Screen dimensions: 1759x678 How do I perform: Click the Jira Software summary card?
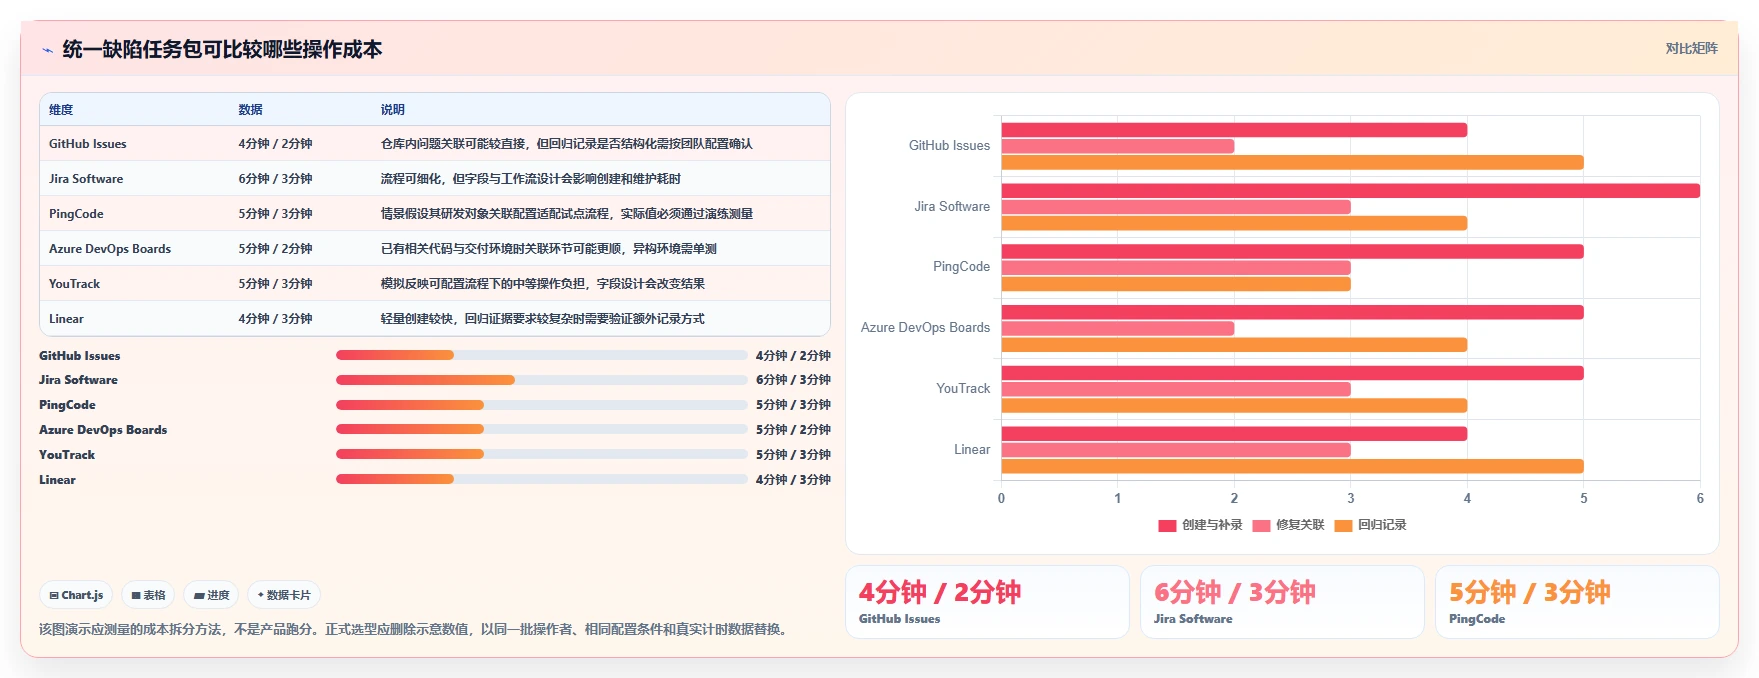pos(1282,602)
